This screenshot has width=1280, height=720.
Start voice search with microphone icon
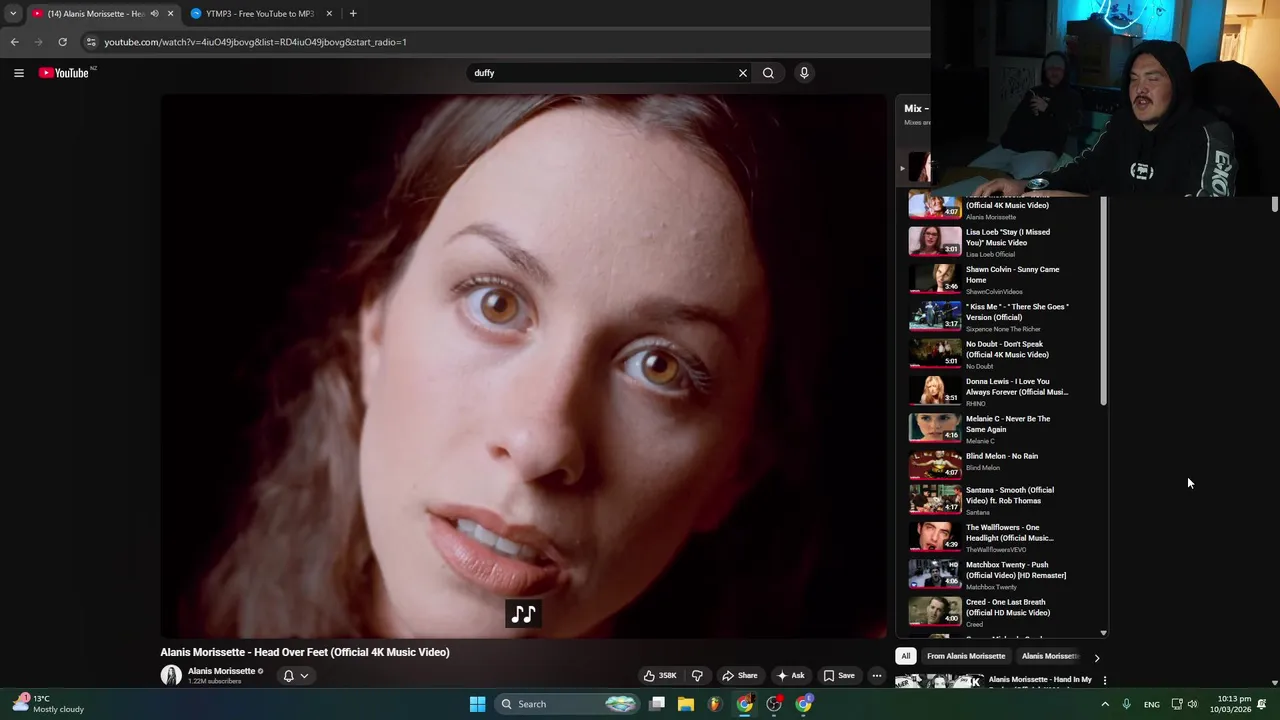804,73
